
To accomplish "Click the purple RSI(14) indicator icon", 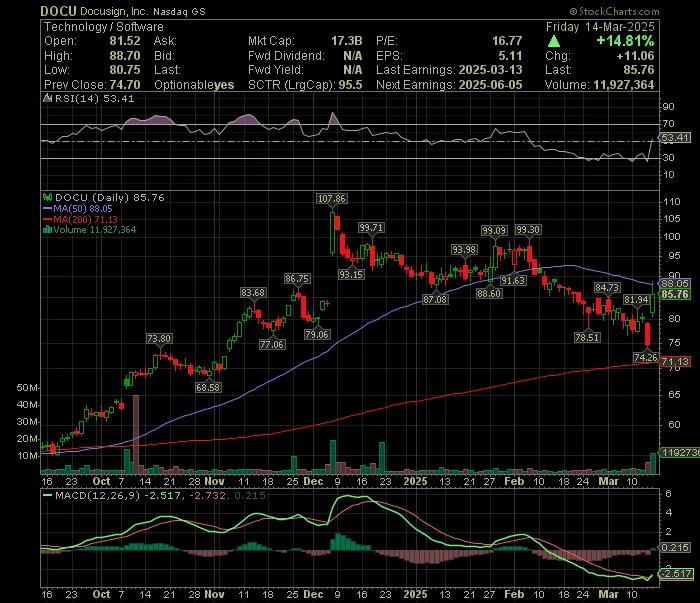I will [47, 98].
